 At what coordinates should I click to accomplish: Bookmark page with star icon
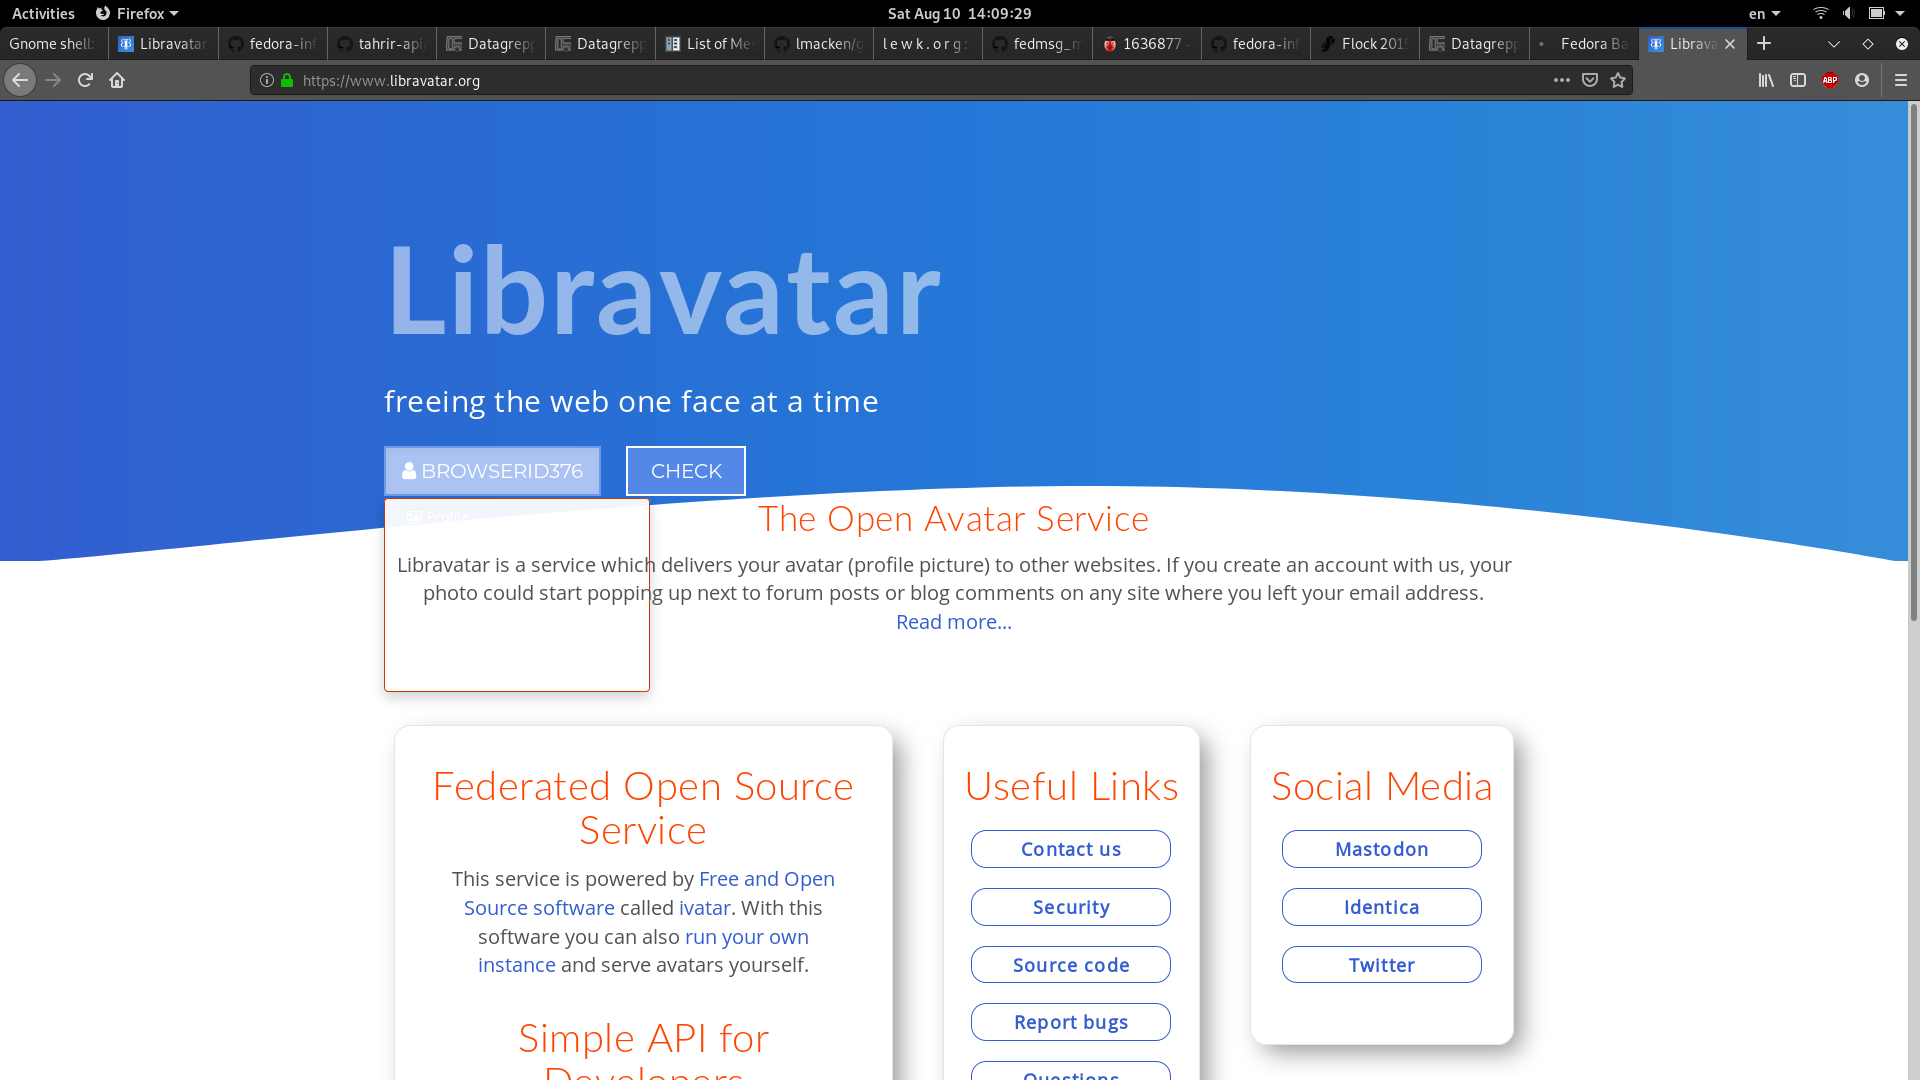click(x=1618, y=80)
